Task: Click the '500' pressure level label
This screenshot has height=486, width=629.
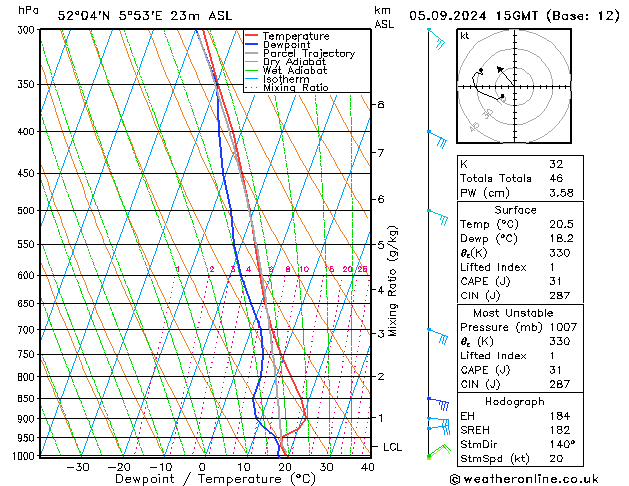Action: 28,211
